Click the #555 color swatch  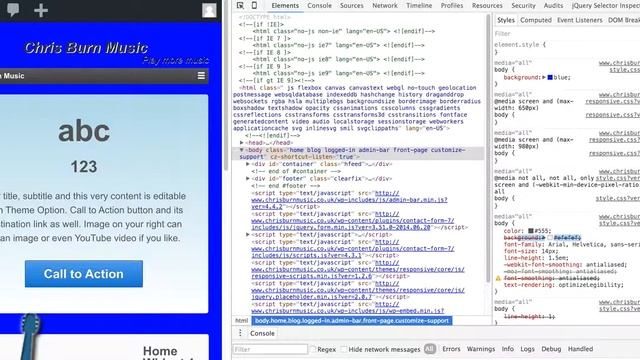531,231
